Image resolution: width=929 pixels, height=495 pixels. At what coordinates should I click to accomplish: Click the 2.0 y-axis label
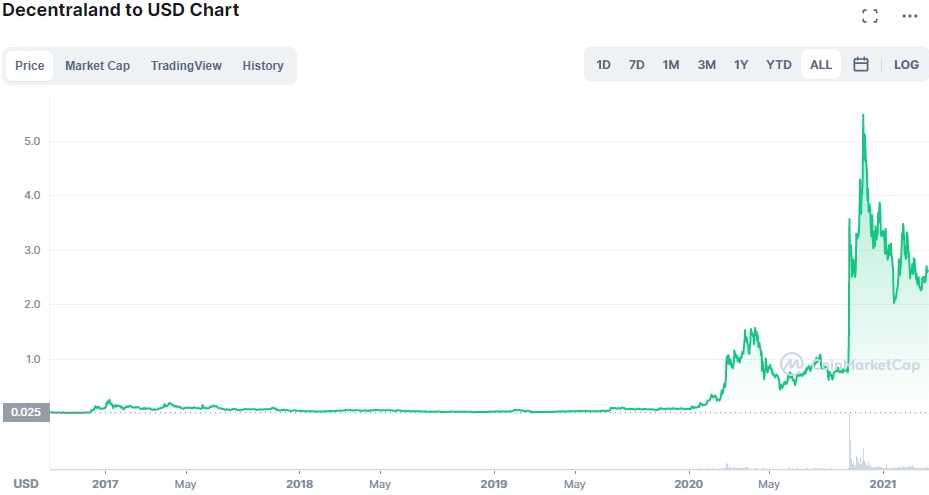(x=32, y=304)
